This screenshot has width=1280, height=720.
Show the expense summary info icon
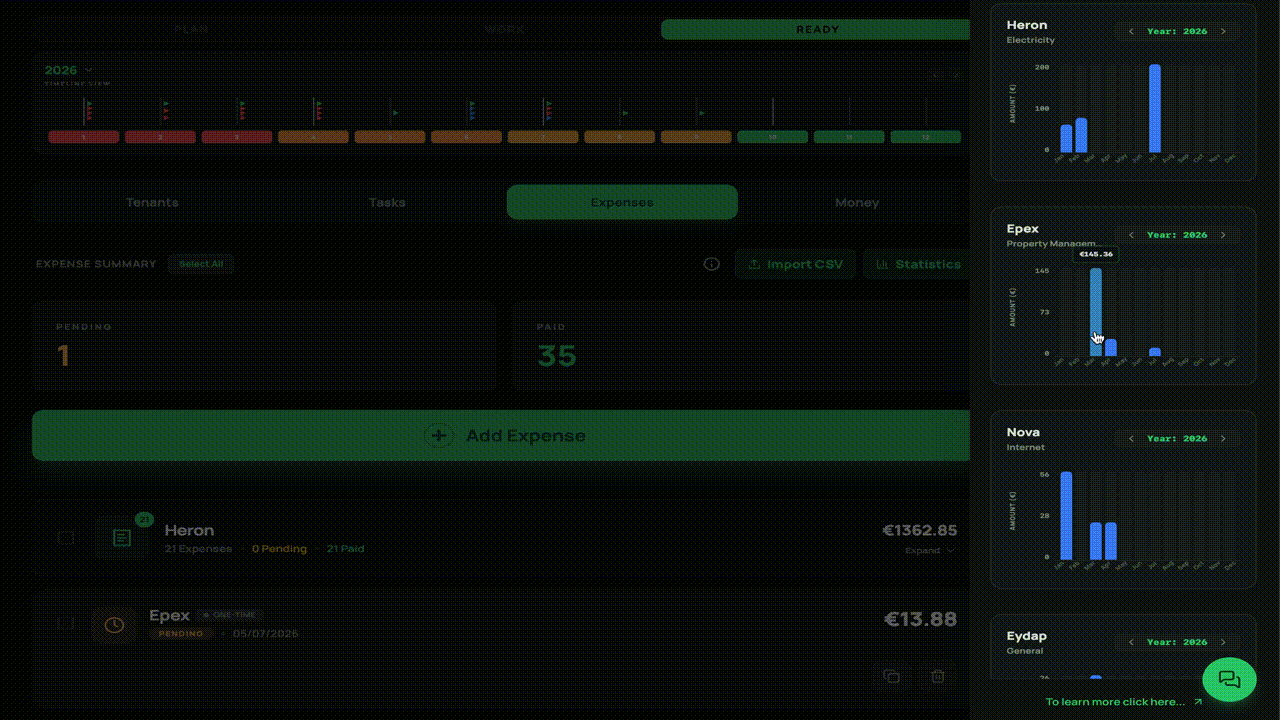[712, 264]
